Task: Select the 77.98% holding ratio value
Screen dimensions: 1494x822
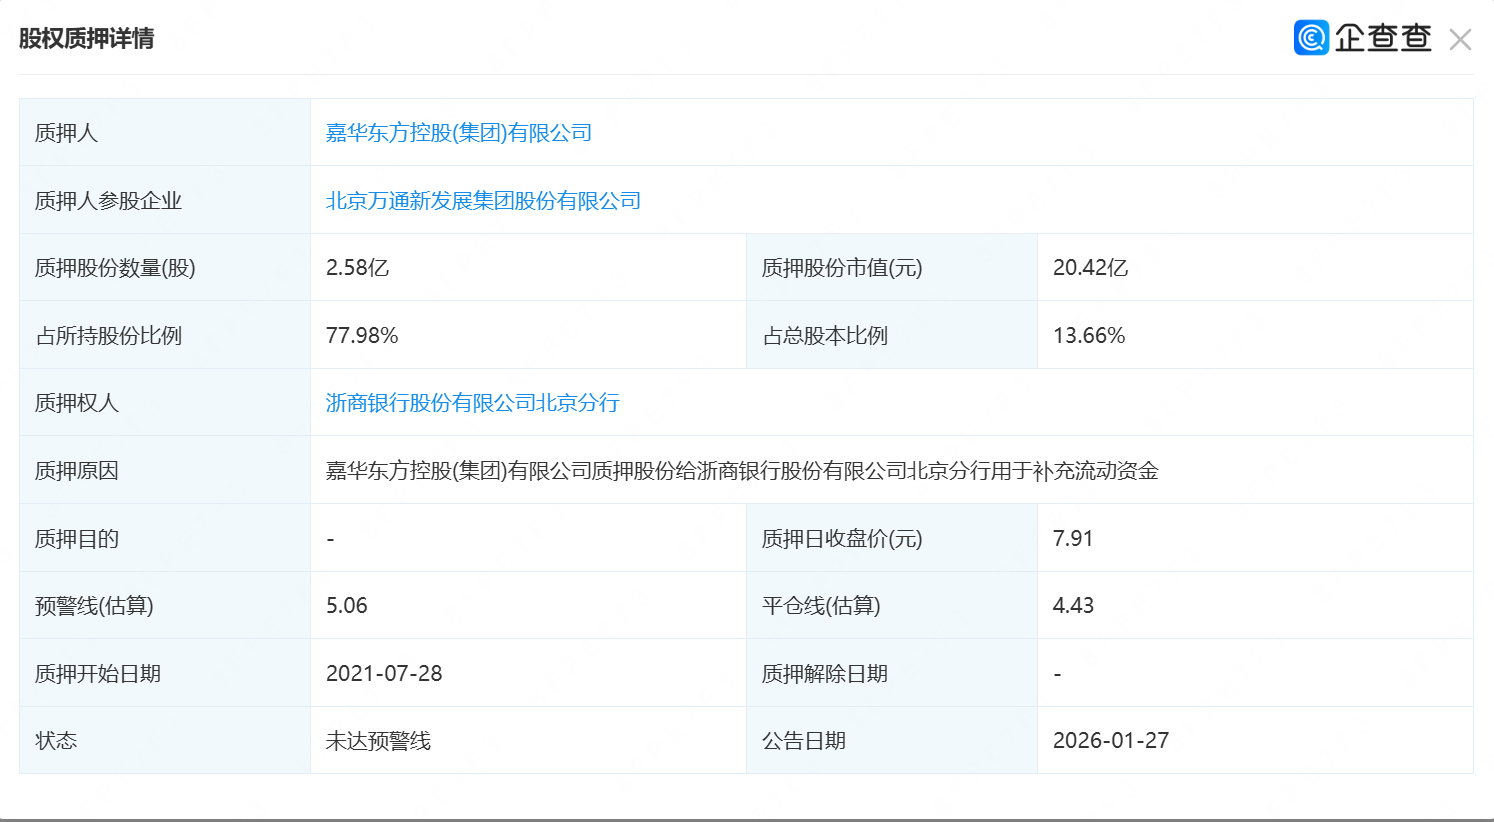Action: tap(362, 336)
